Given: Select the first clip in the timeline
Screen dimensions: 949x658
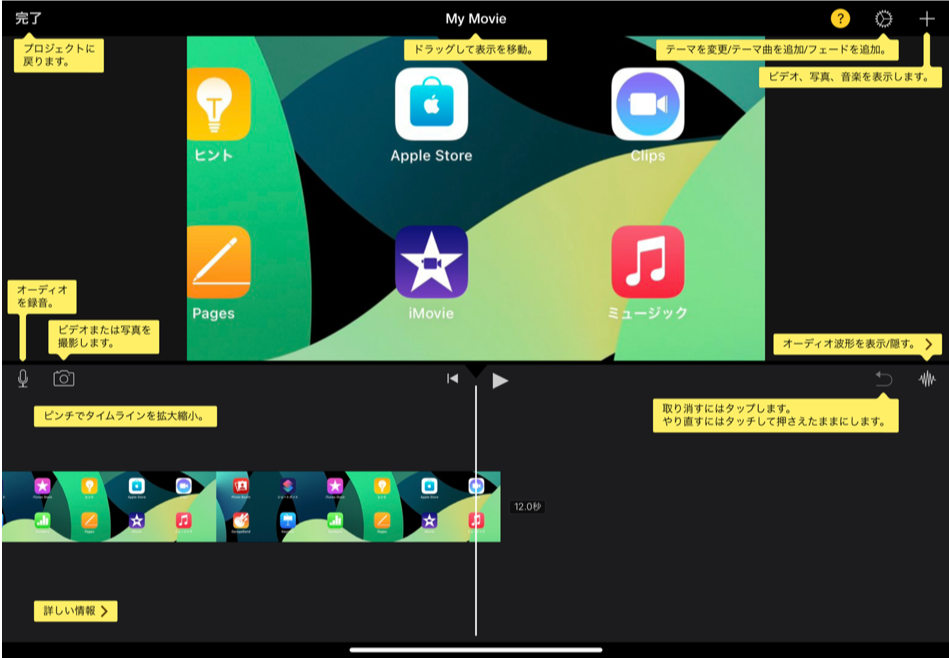Looking at the screenshot, I should [109, 507].
